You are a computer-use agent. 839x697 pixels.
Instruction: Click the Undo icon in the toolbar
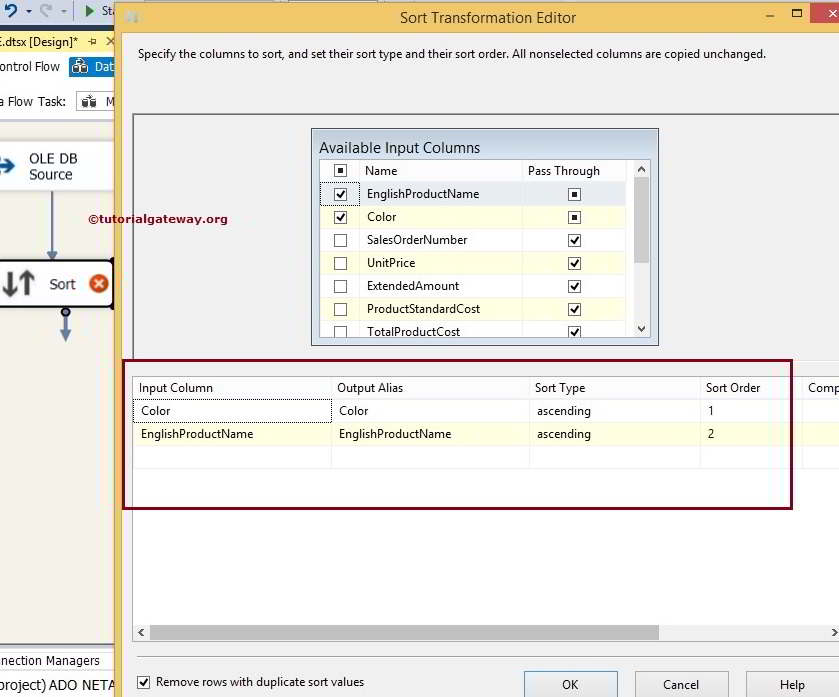12,9
